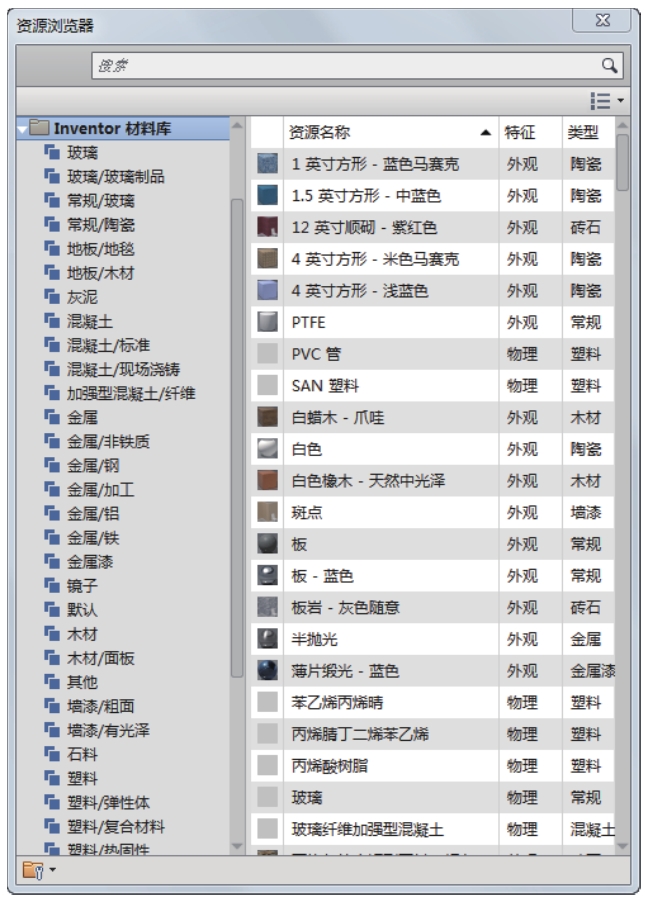The width and height of the screenshot is (645, 898).
Task: Select the 塑料 category in tree
Action: point(82,778)
